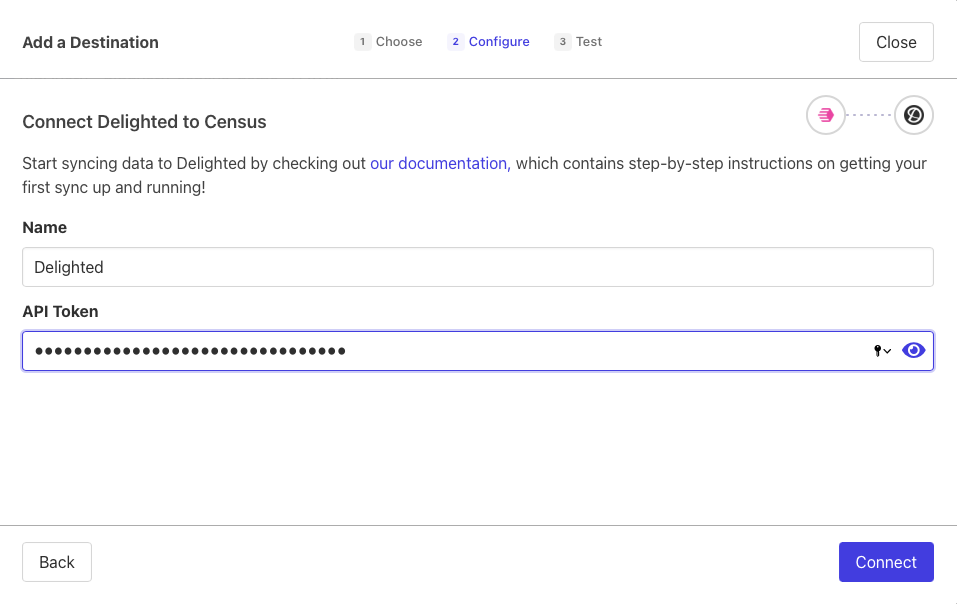Image resolution: width=957 pixels, height=604 pixels.
Task: Close the Add a Destination dialog
Action: (x=896, y=42)
